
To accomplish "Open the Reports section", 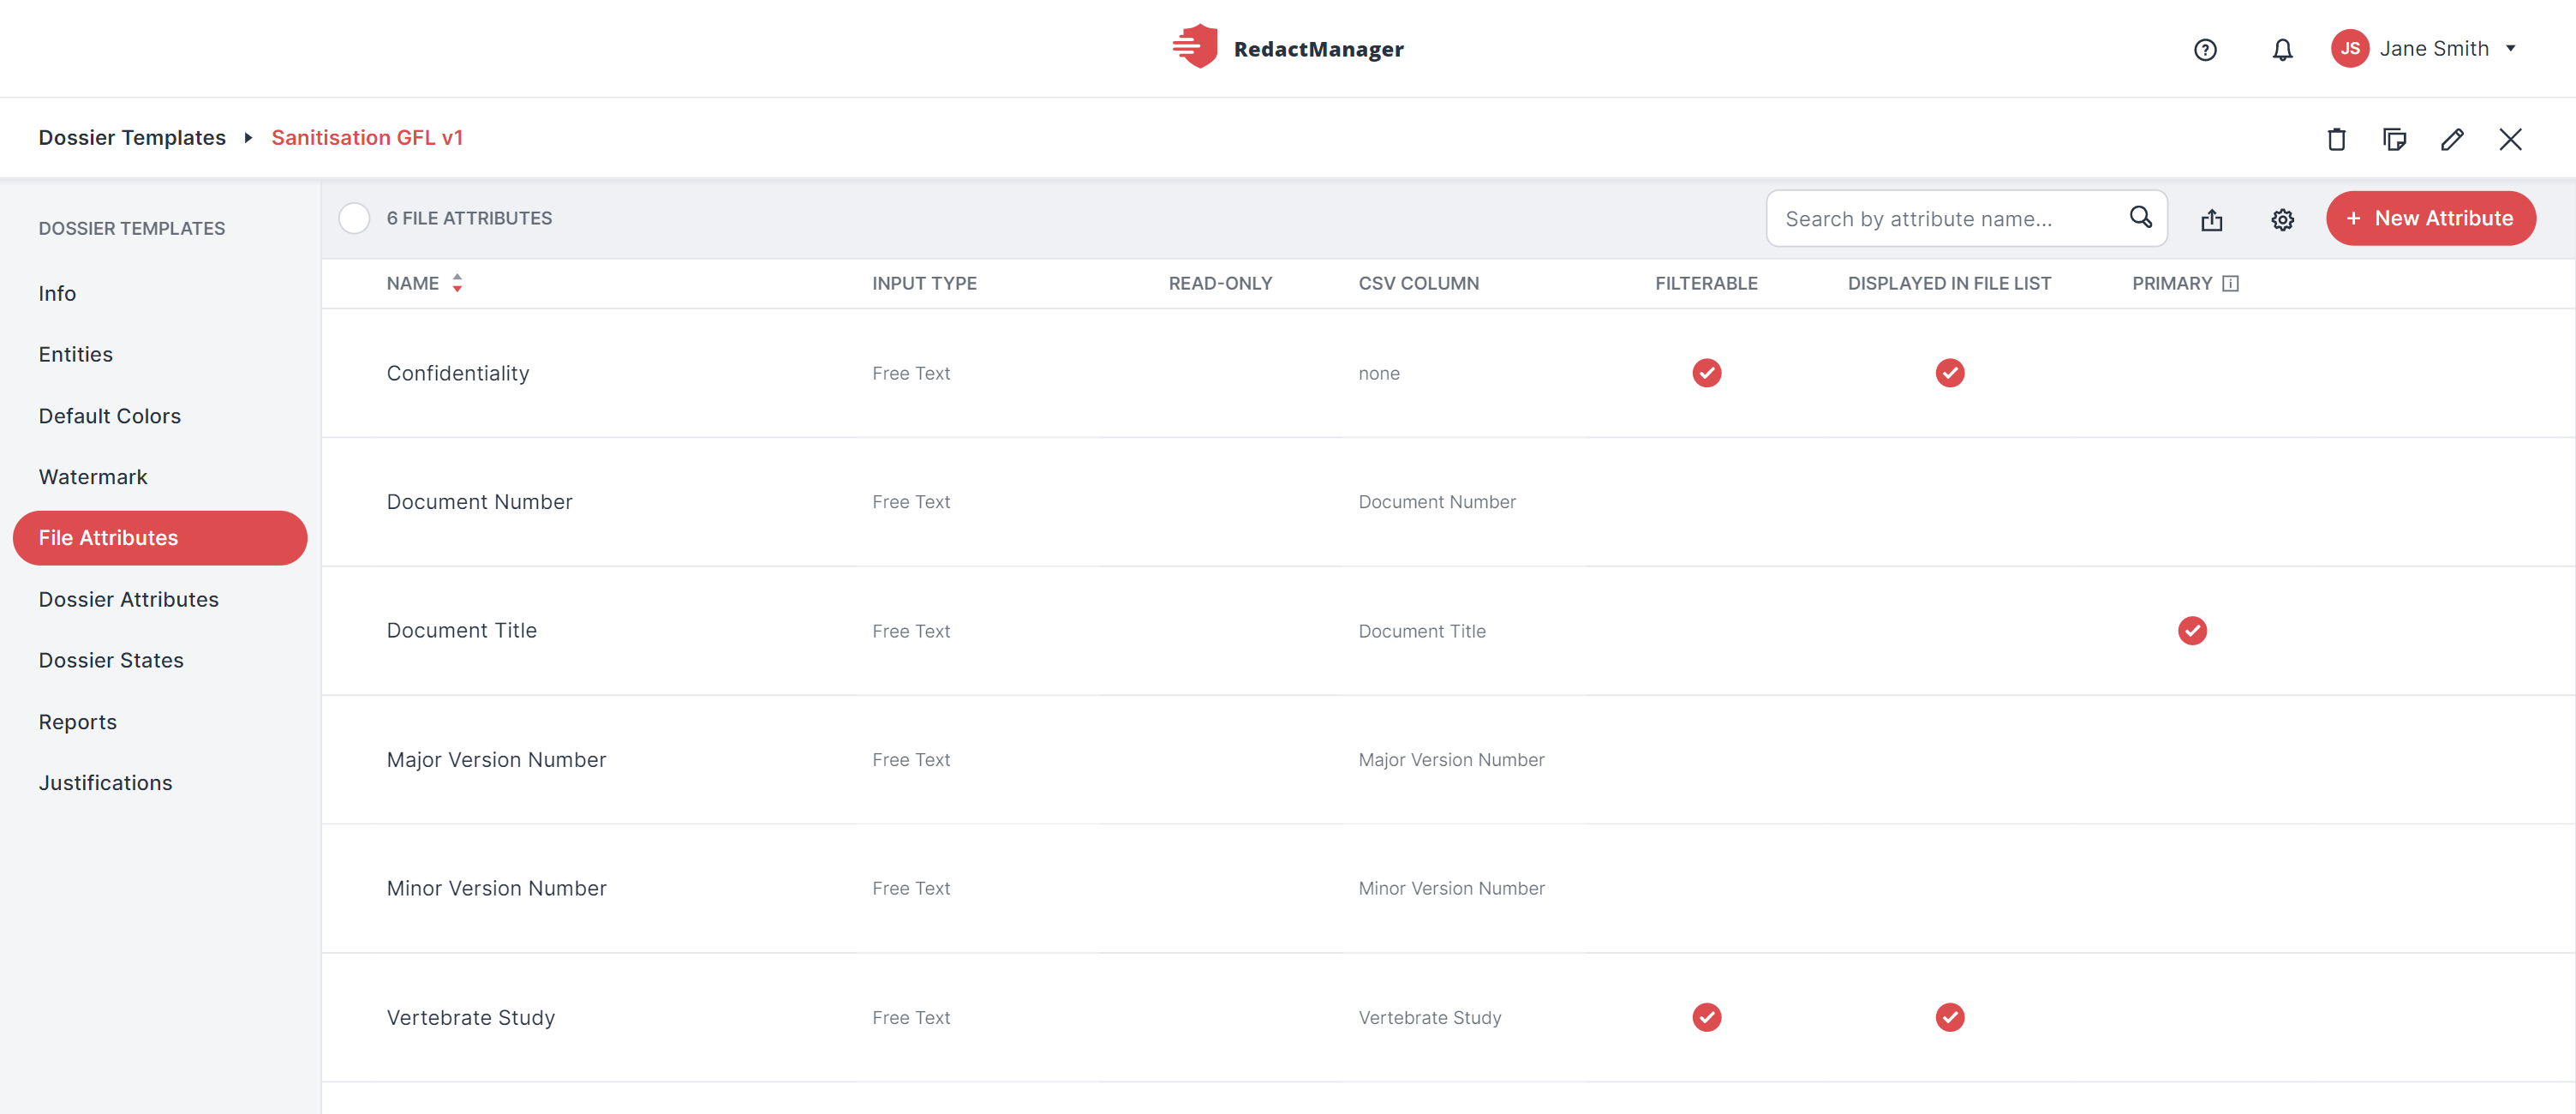I will (x=77, y=722).
